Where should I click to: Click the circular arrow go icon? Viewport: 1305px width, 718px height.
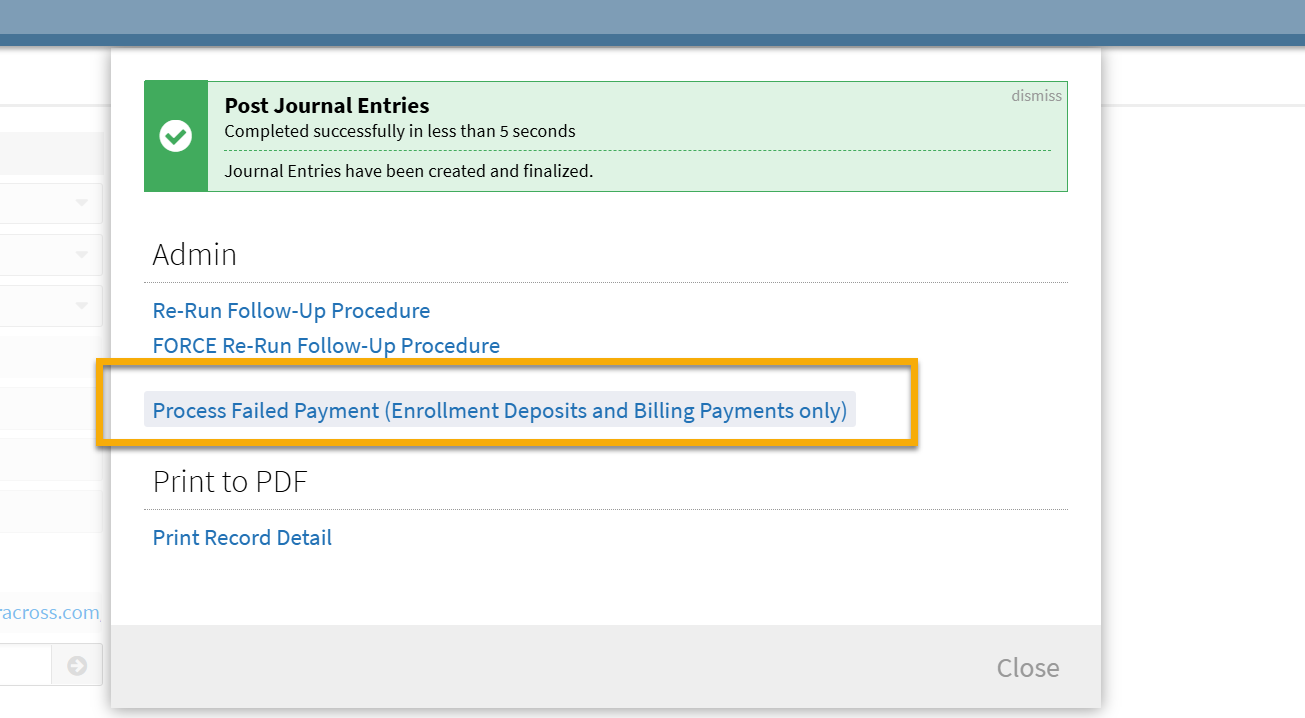77,664
